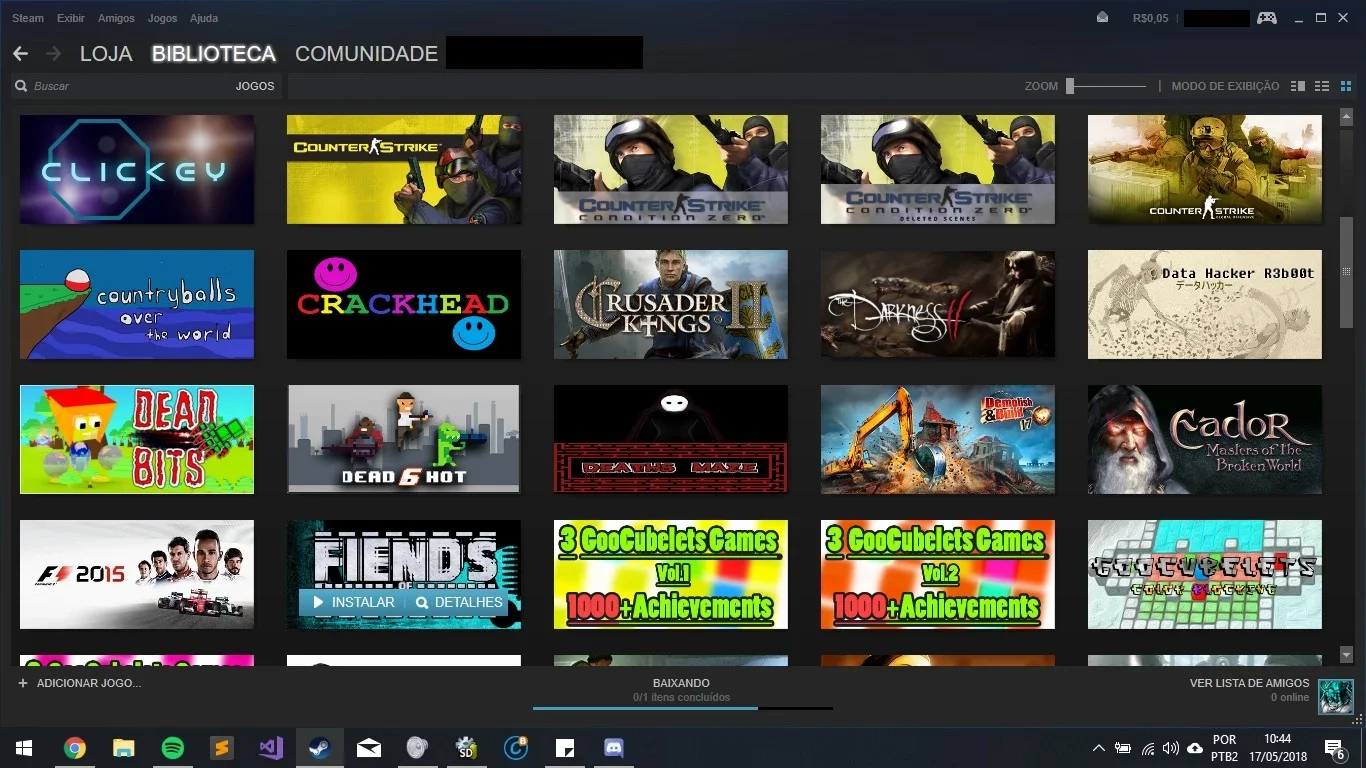This screenshot has width=1366, height=768.
Task: Open the Wi-Fi network tray icon
Action: coord(1147,748)
